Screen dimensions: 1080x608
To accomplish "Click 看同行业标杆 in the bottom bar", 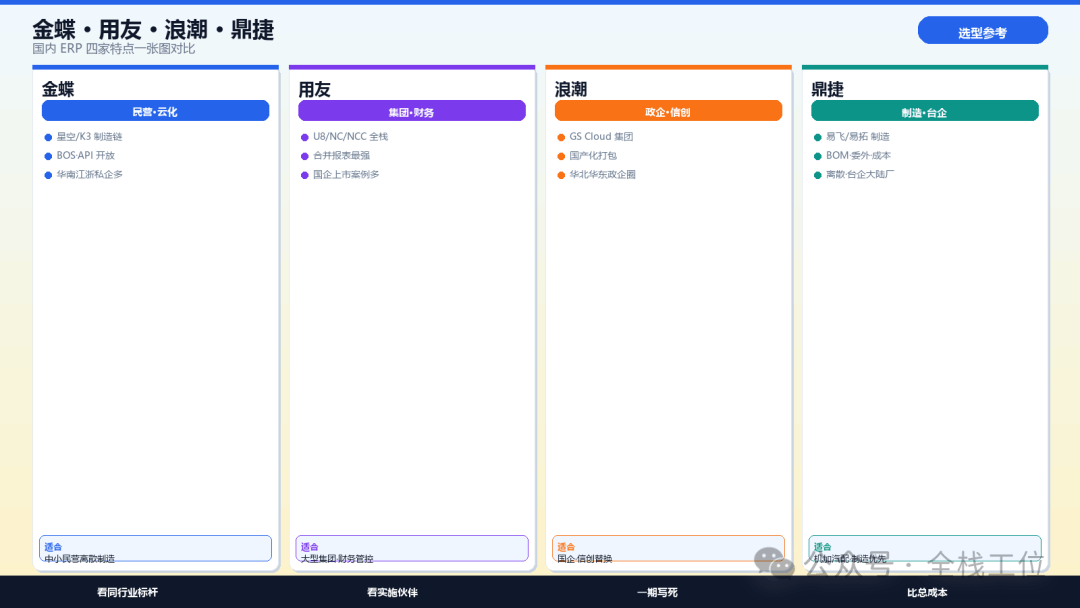I will (x=127, y=592).
